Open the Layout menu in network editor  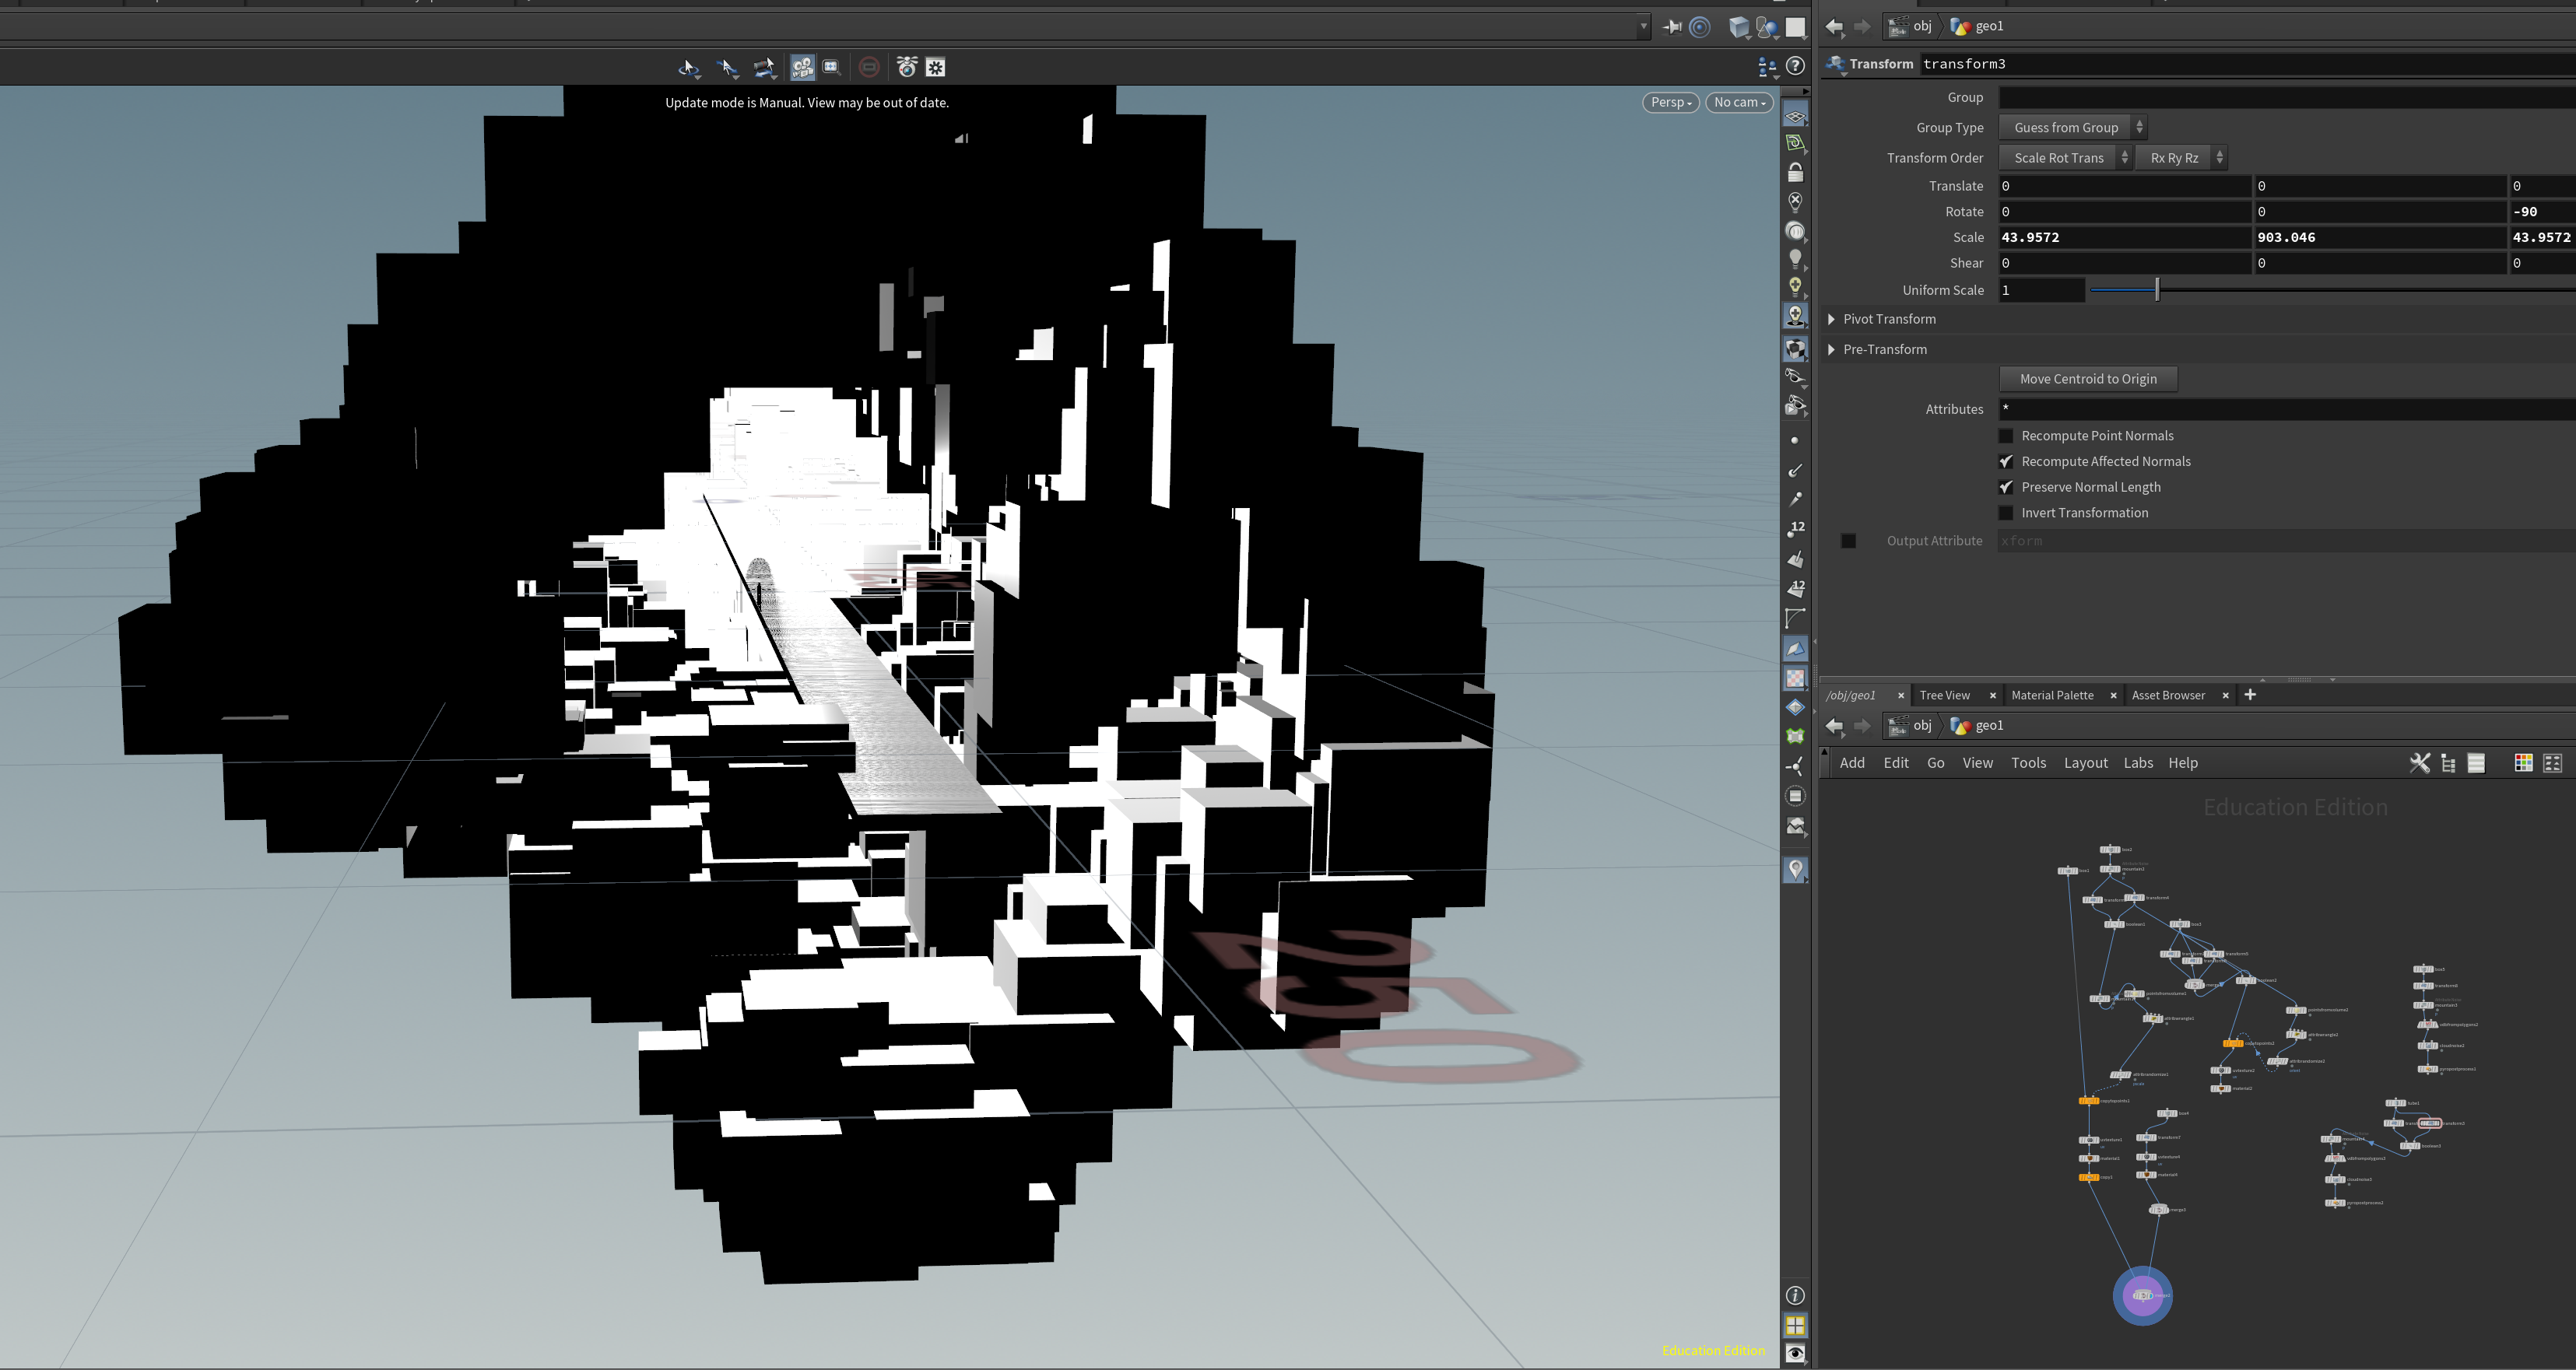[x=2085, y=763]
